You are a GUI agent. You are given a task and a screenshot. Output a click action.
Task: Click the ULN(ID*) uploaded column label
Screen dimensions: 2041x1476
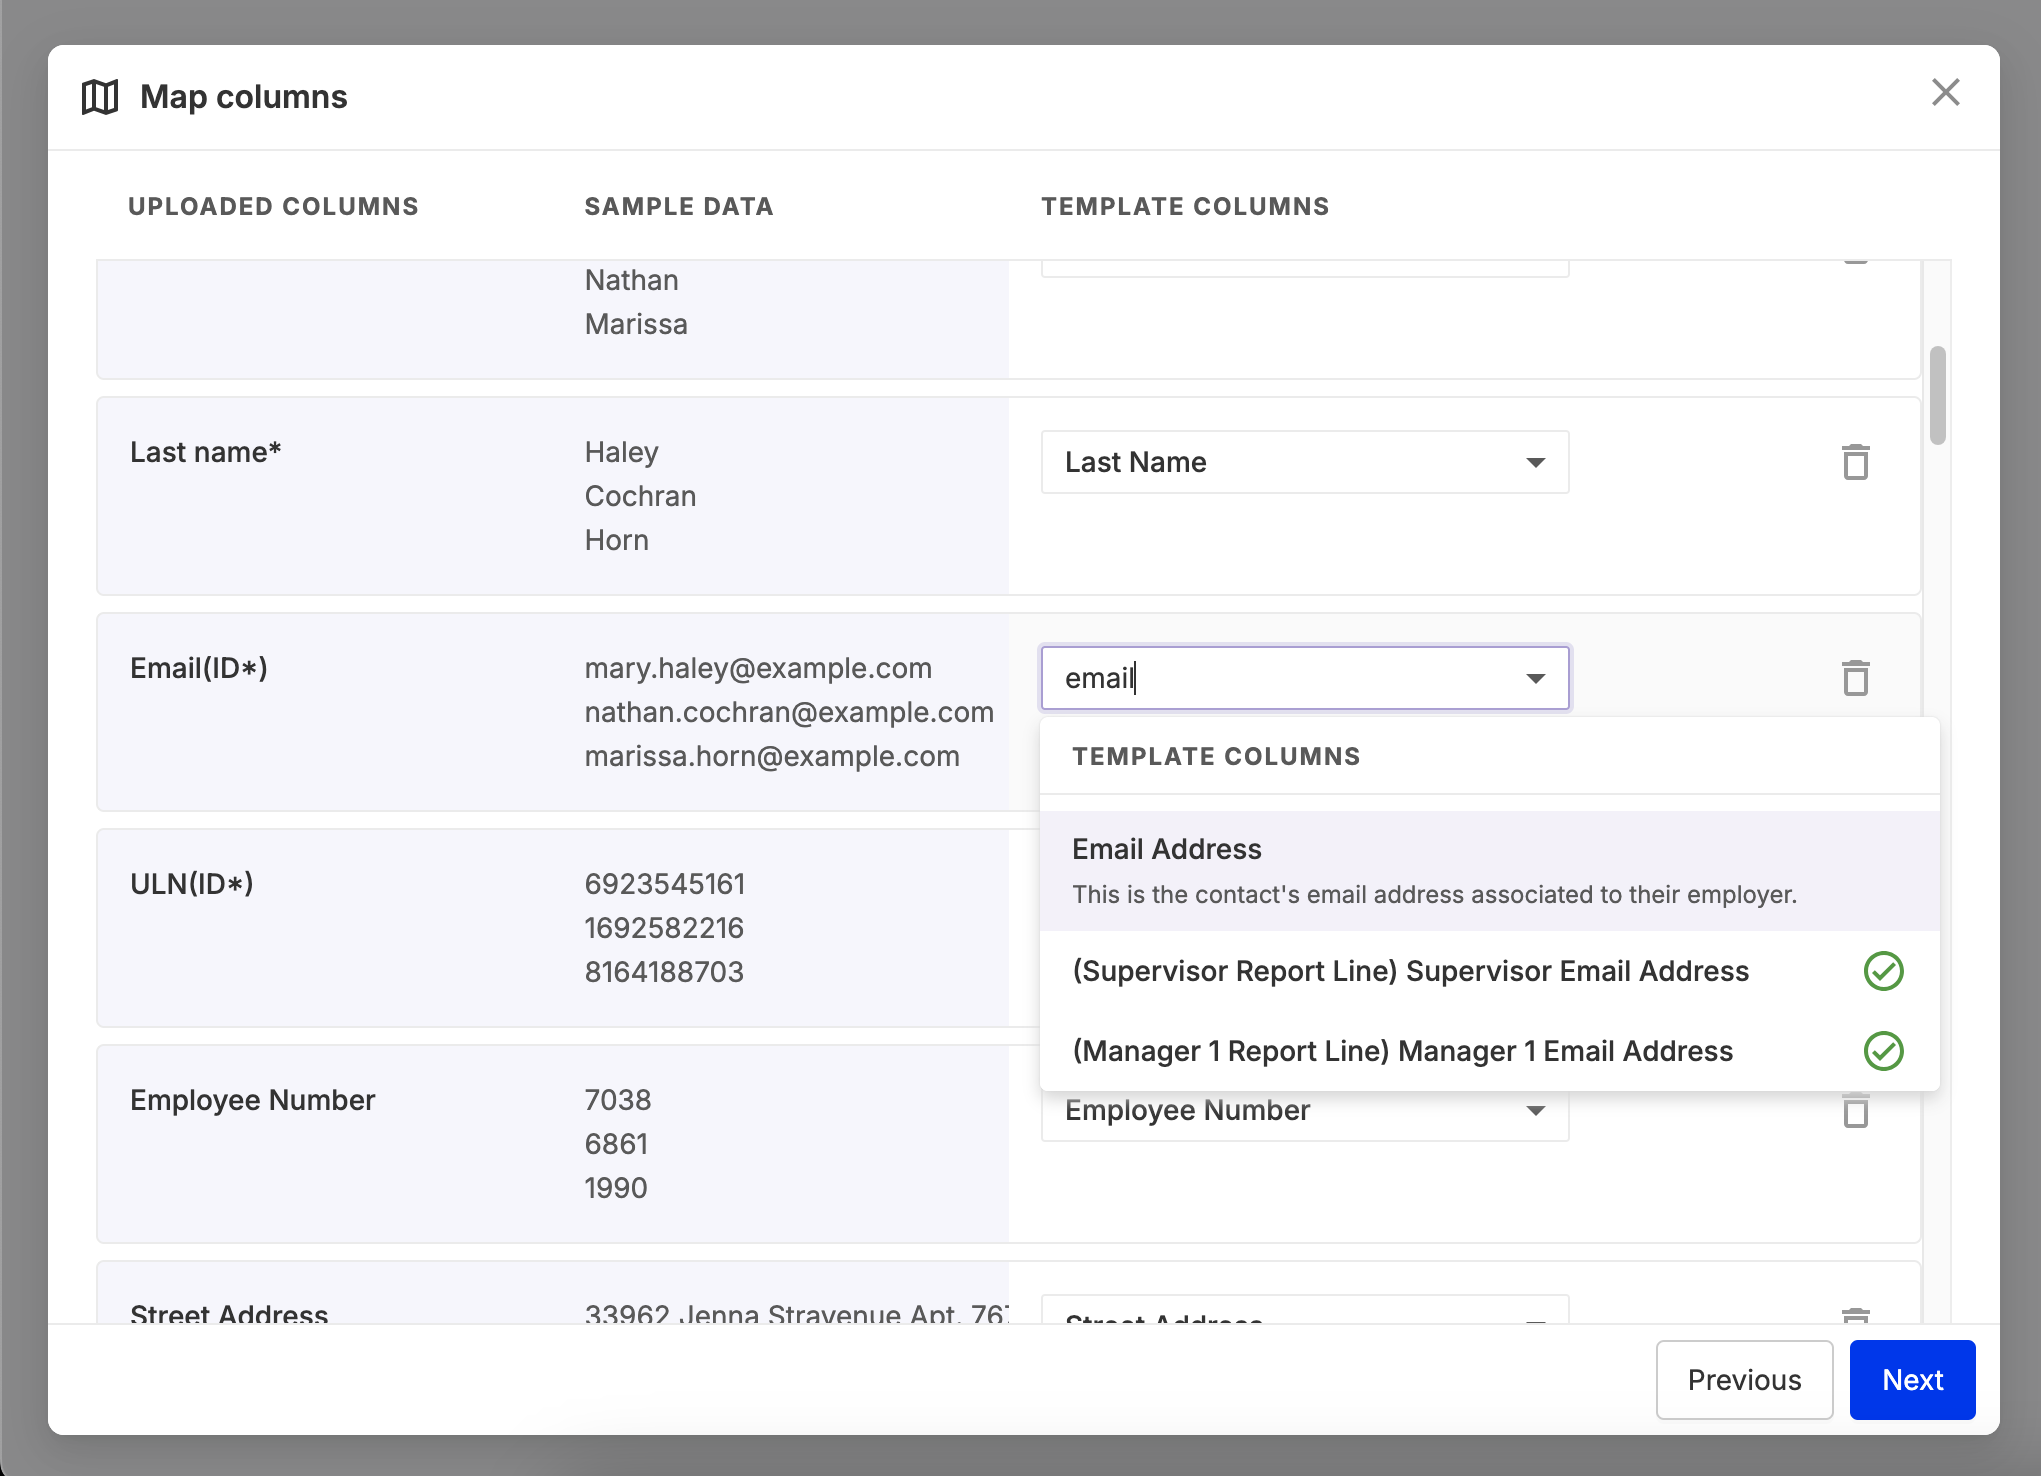192,884
